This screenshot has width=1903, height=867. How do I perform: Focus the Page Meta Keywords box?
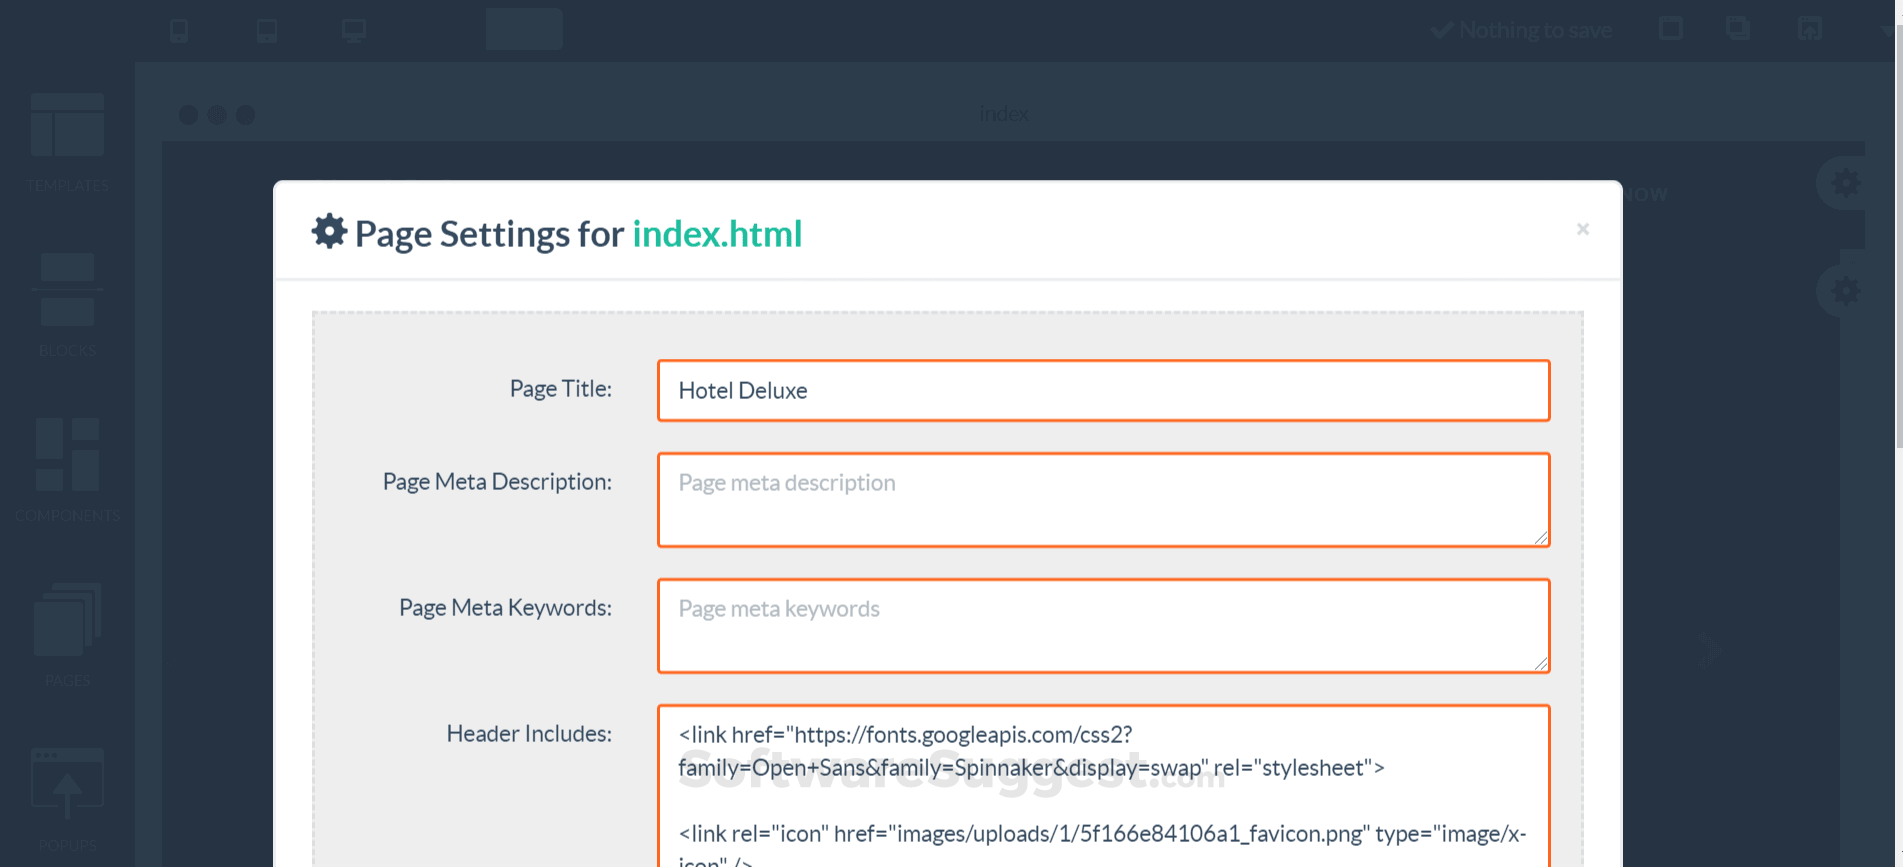[1103, 625]
